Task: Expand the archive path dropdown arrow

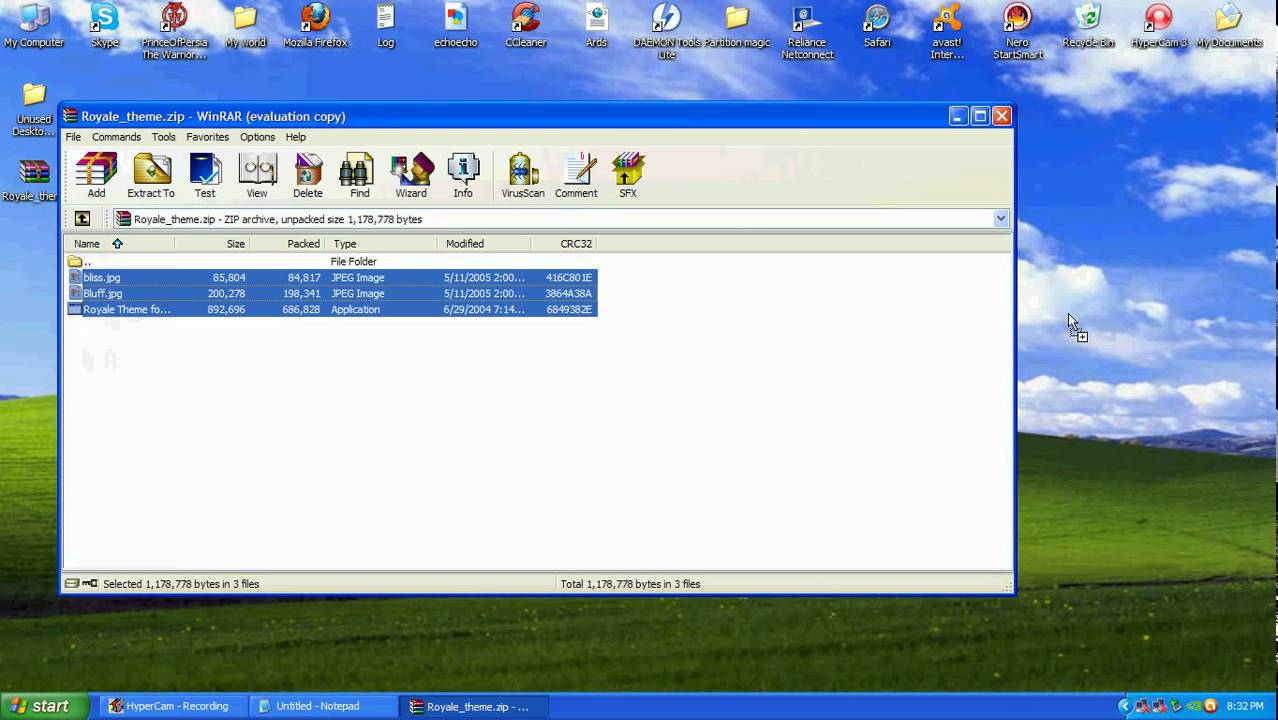Action: [1000, 219]
